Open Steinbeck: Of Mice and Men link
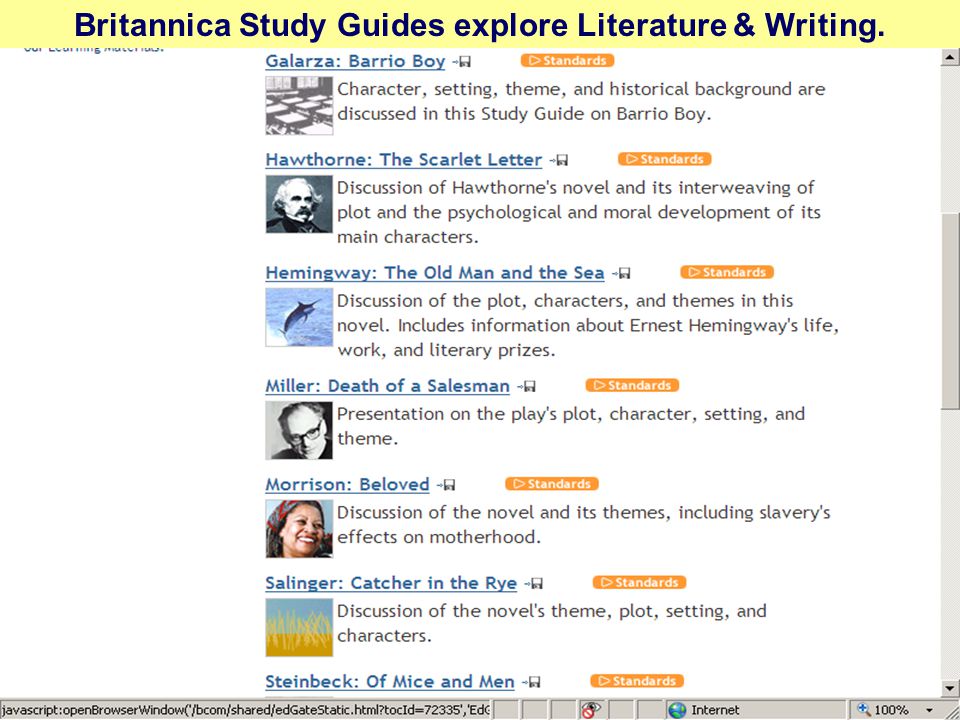Screen dimensions: 960x720 [389, 682]
